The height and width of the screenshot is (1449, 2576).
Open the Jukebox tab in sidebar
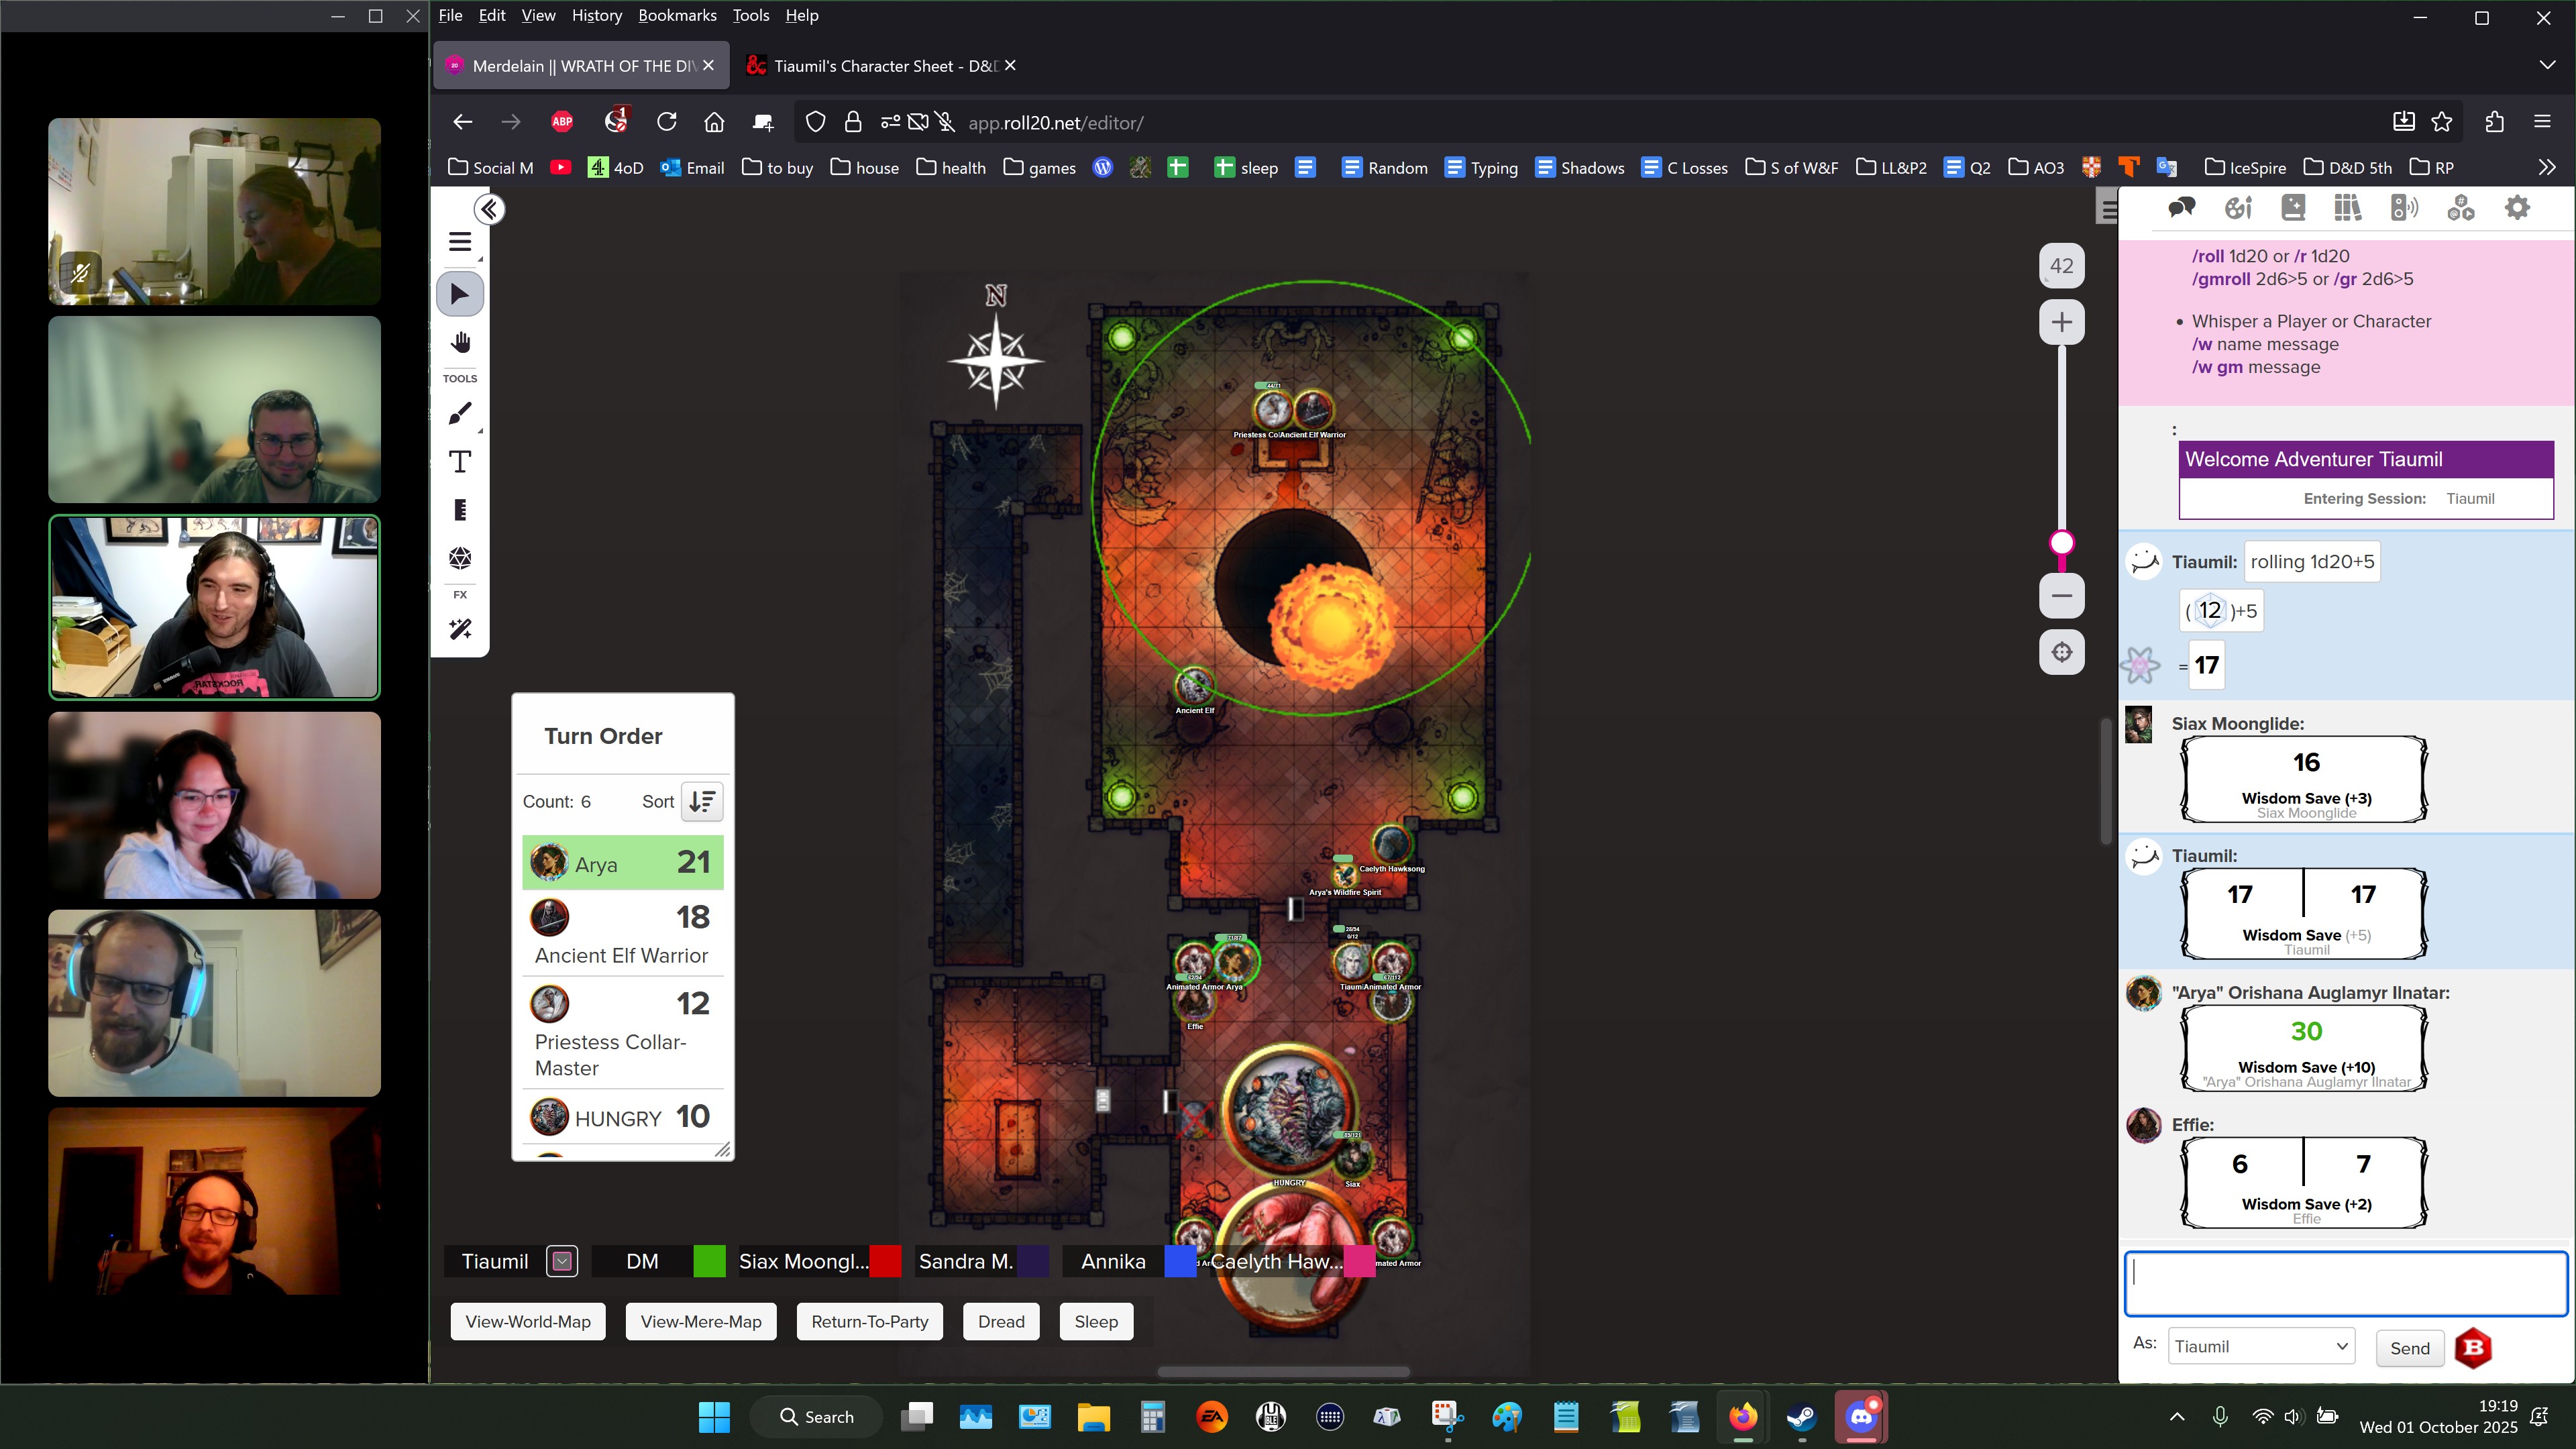2404,208
